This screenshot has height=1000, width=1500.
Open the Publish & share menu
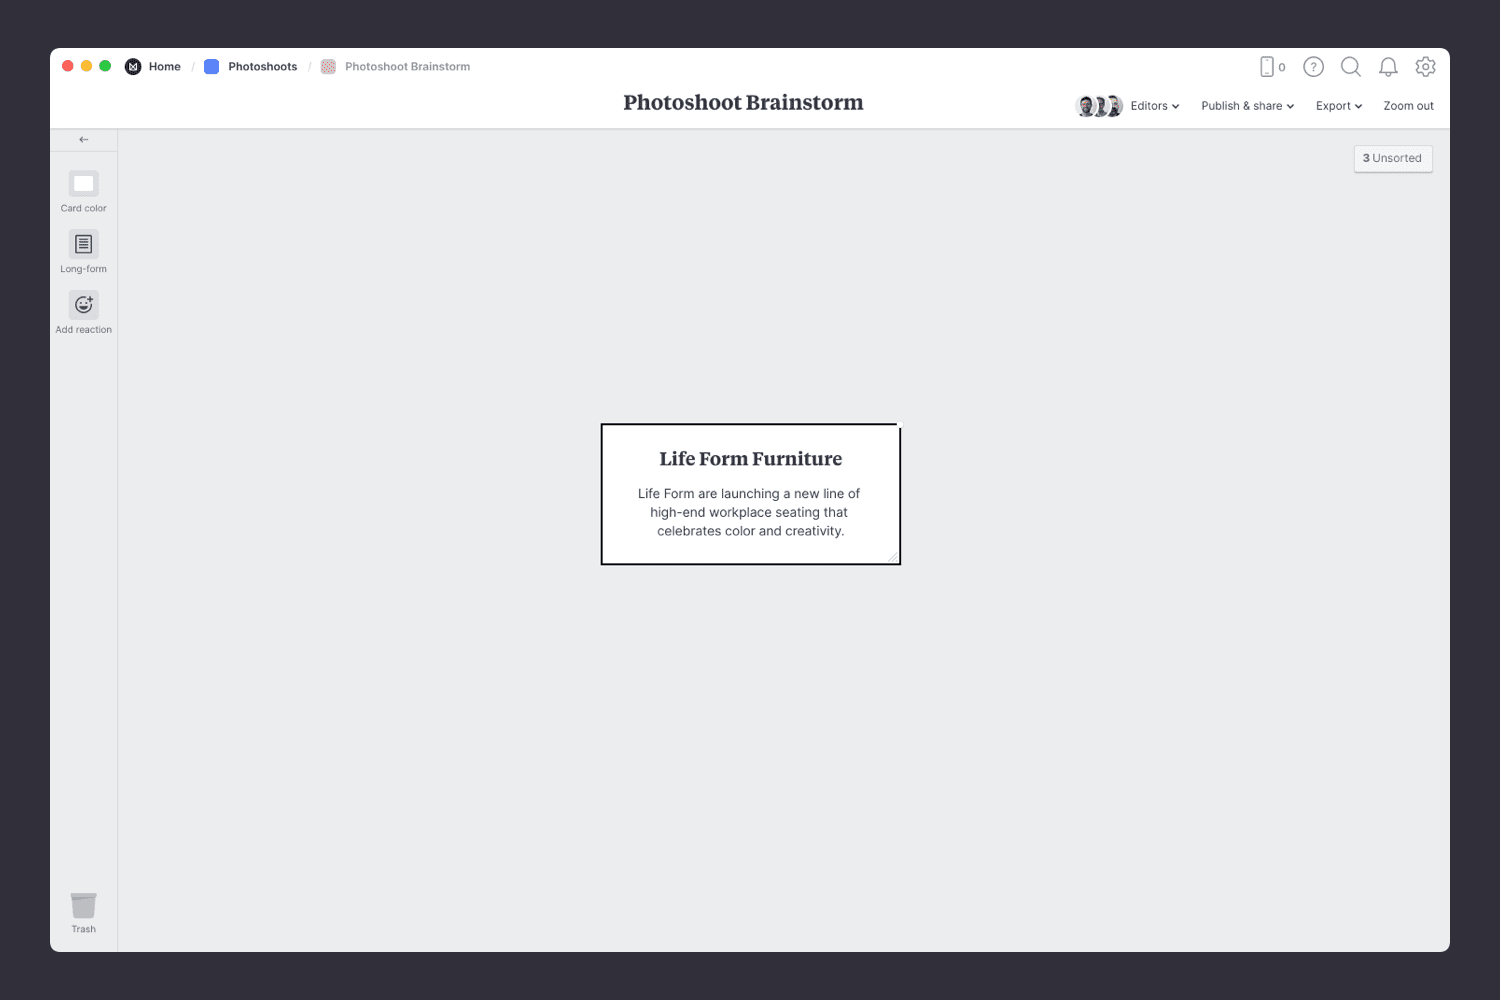click(x=1247, y=106)
